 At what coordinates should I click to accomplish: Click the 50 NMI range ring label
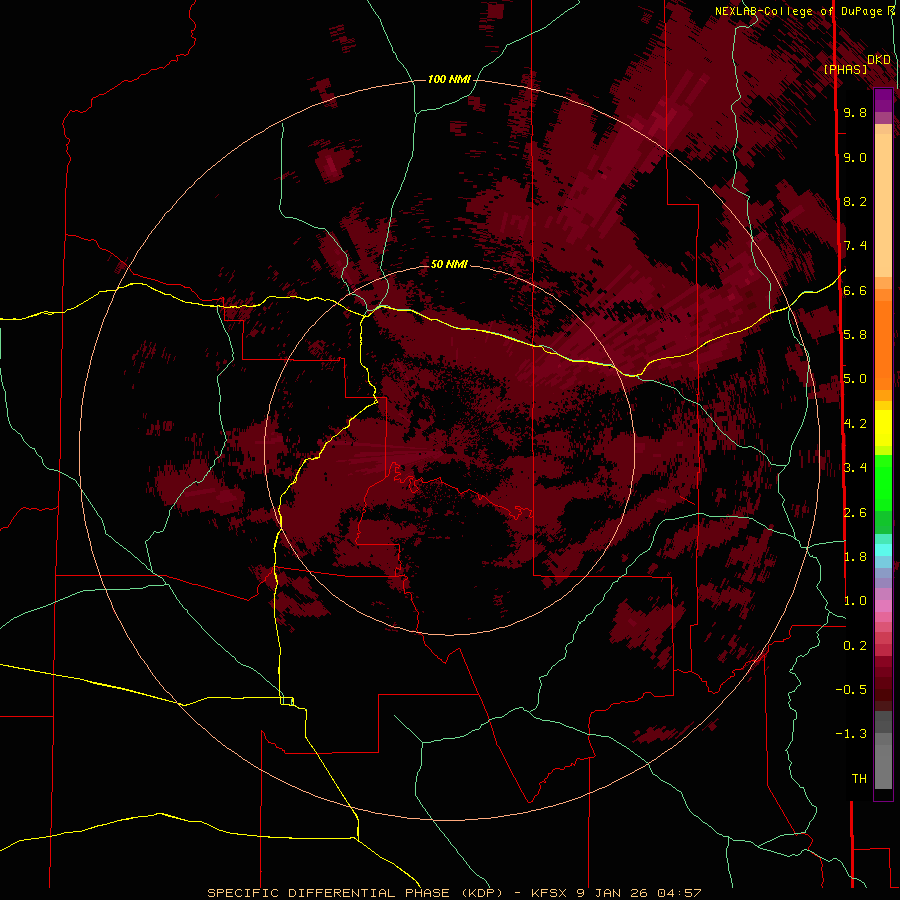(x=449, y=264)
